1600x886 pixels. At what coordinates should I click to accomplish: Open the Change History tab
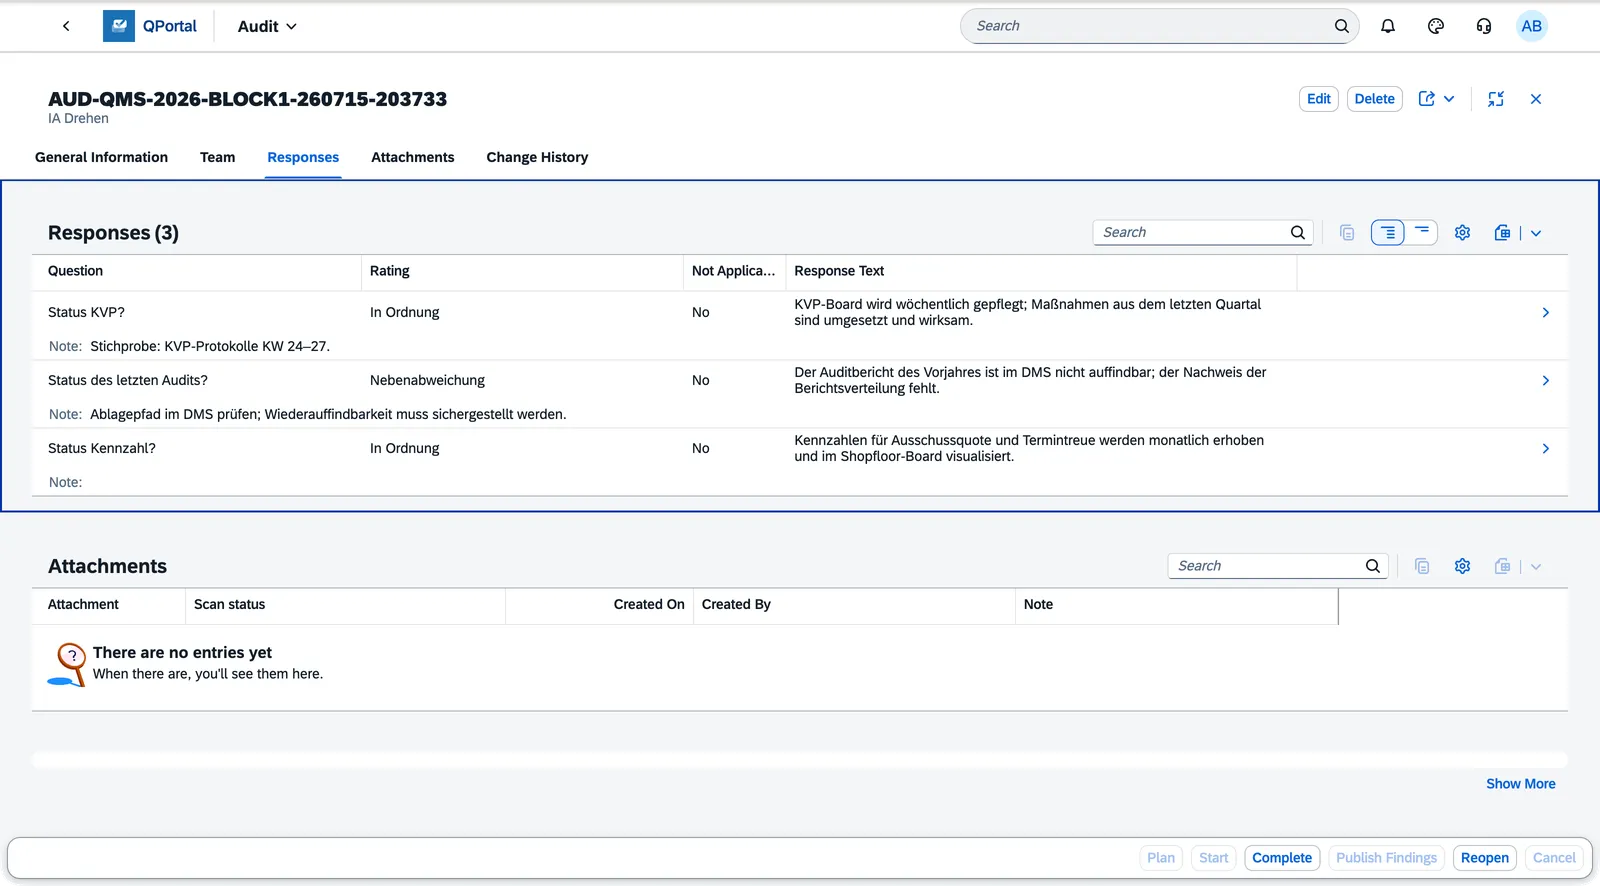click(537, 157)
